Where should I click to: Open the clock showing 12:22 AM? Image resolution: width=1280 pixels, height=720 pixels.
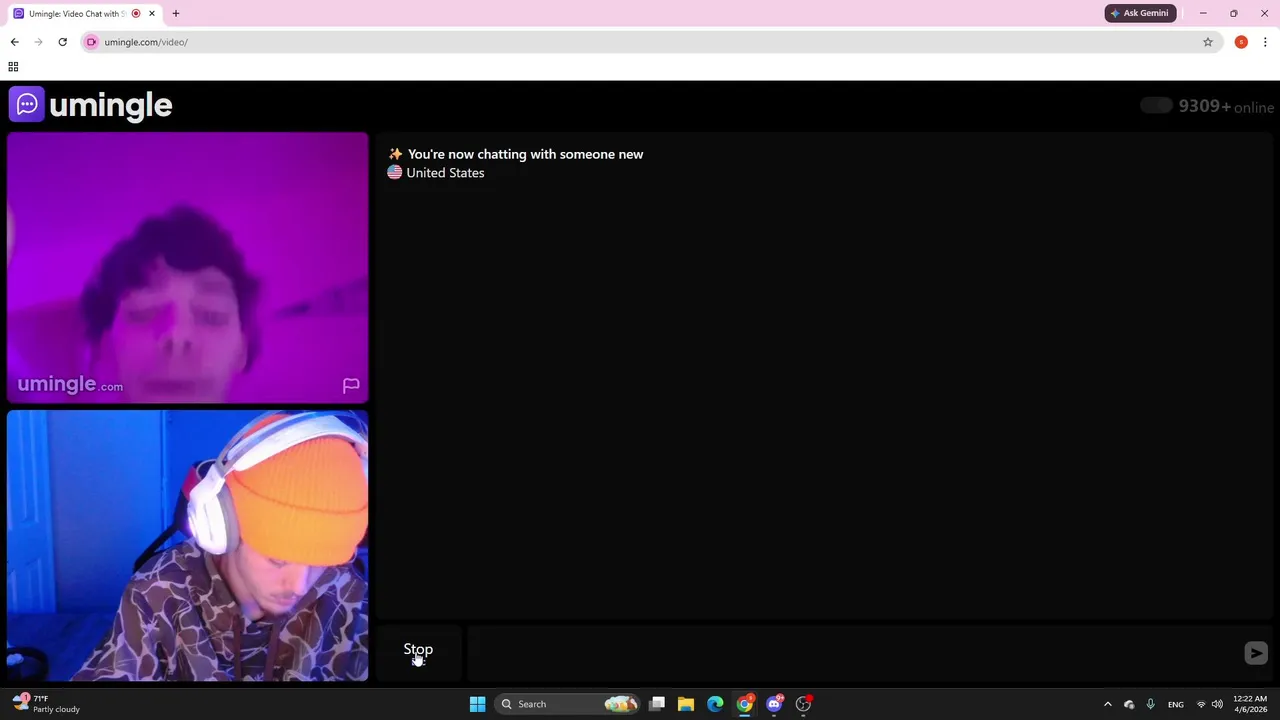click(x=1250, y=704)
